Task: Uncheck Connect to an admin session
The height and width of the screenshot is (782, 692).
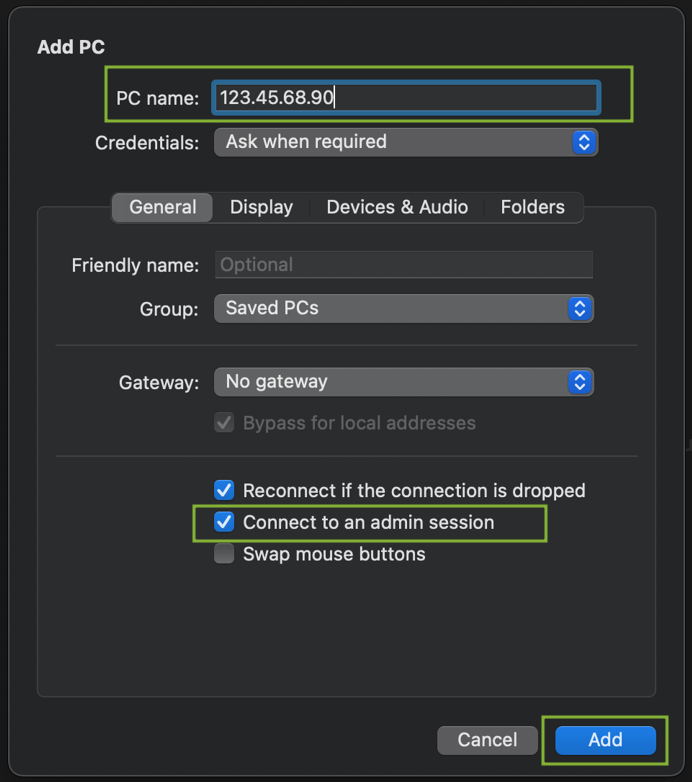Action: [x=224, y=522]
